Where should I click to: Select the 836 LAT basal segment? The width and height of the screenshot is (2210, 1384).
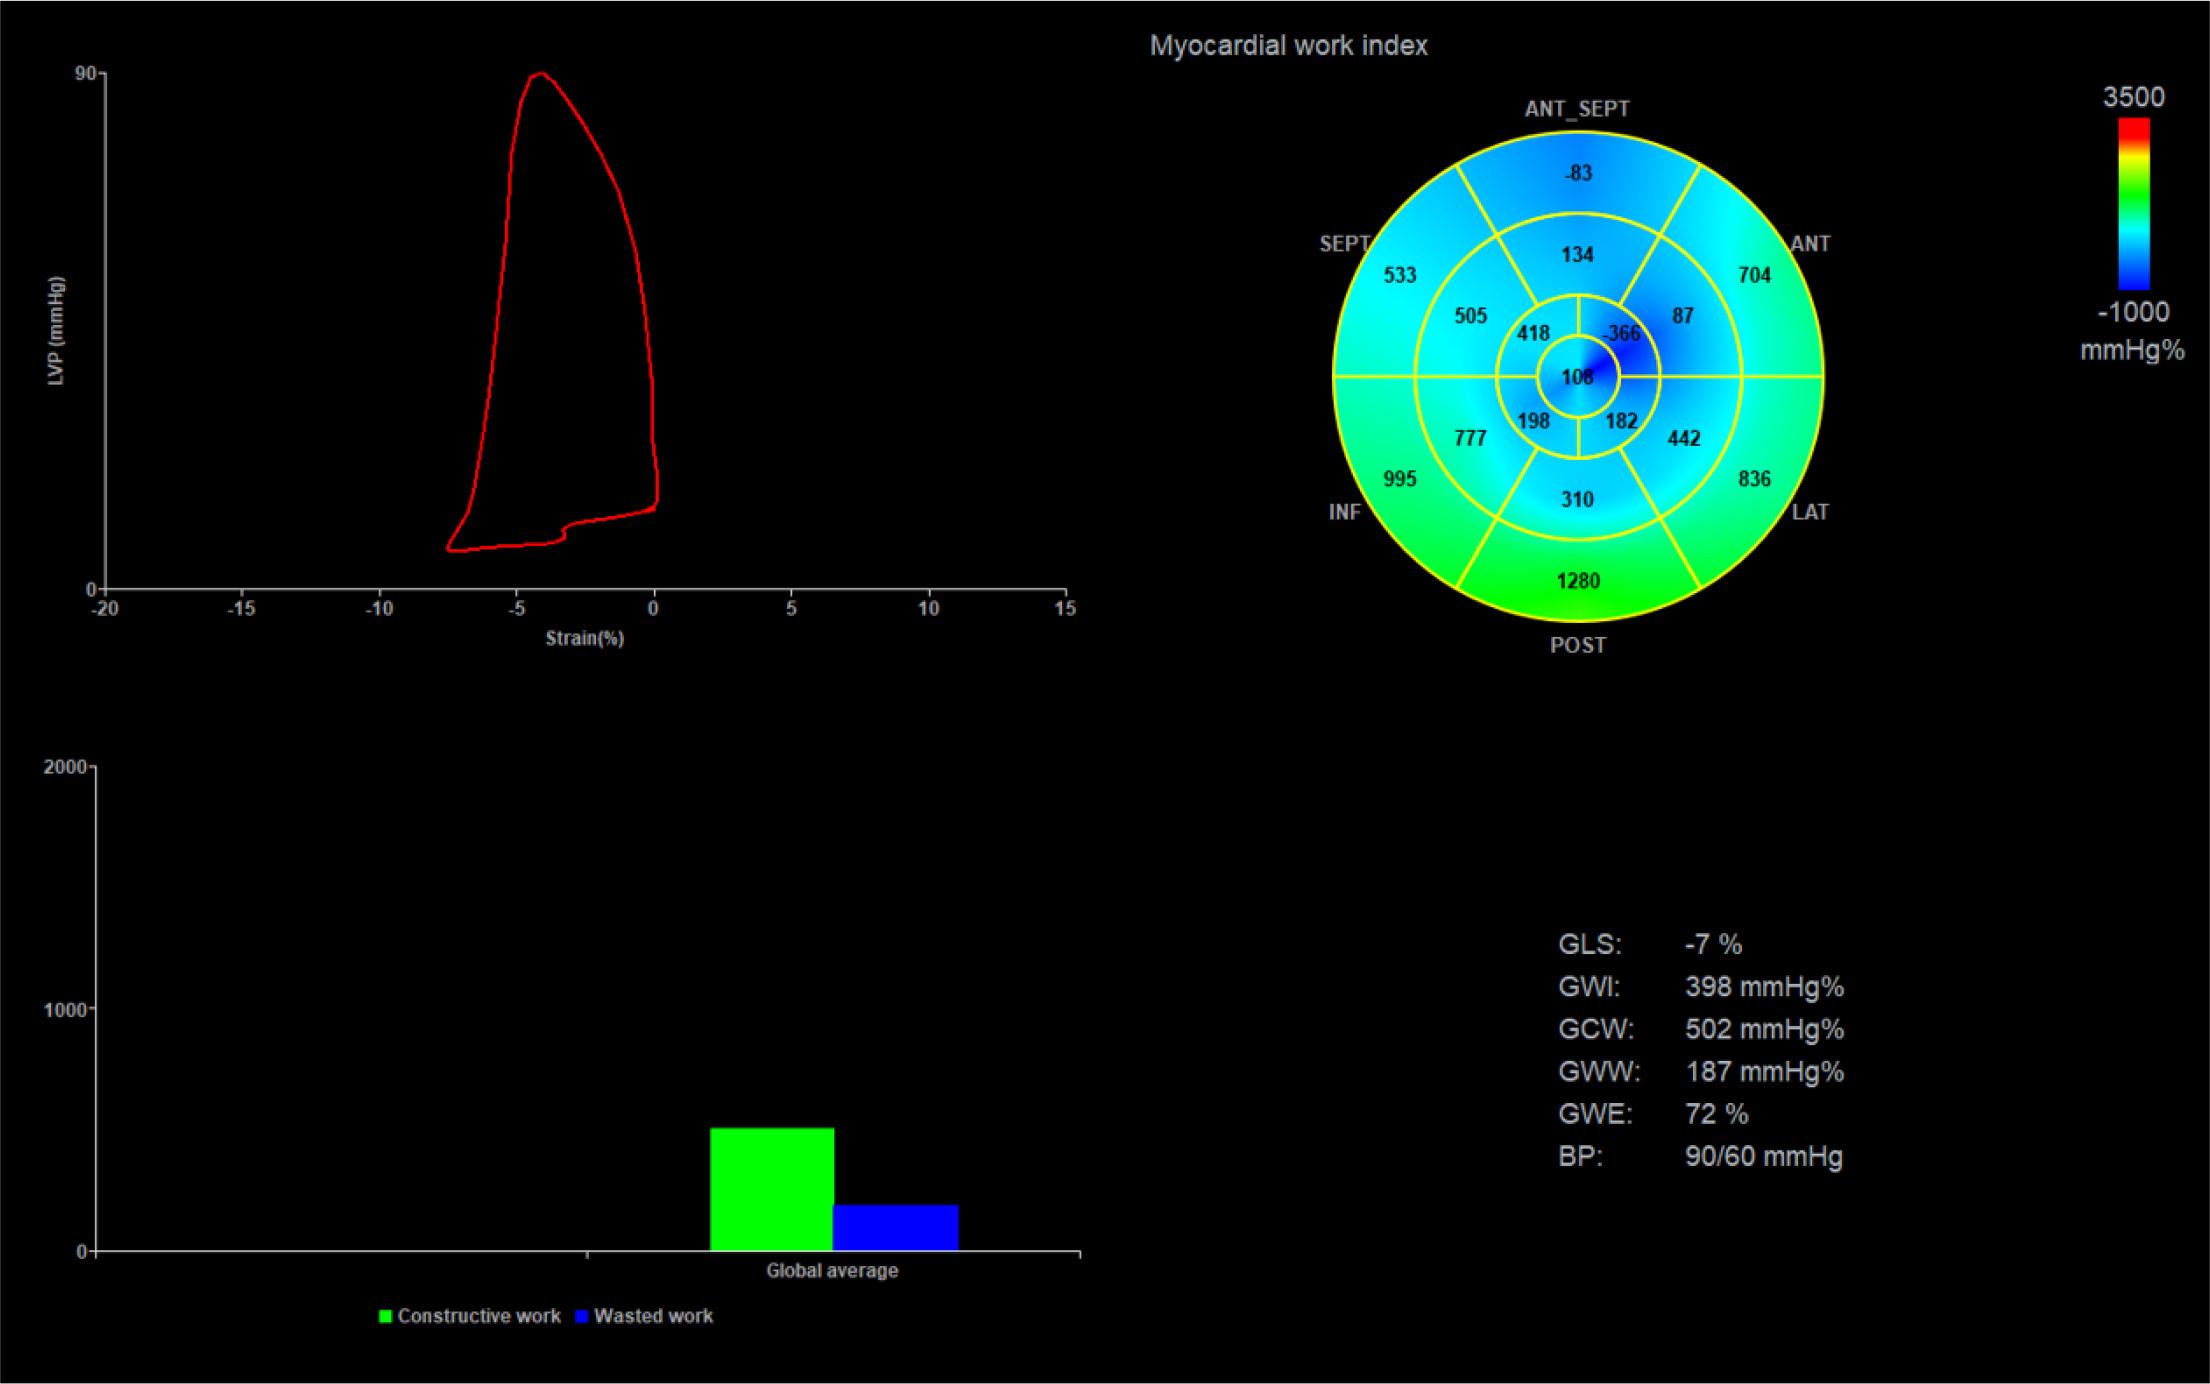pos(1754,479)
